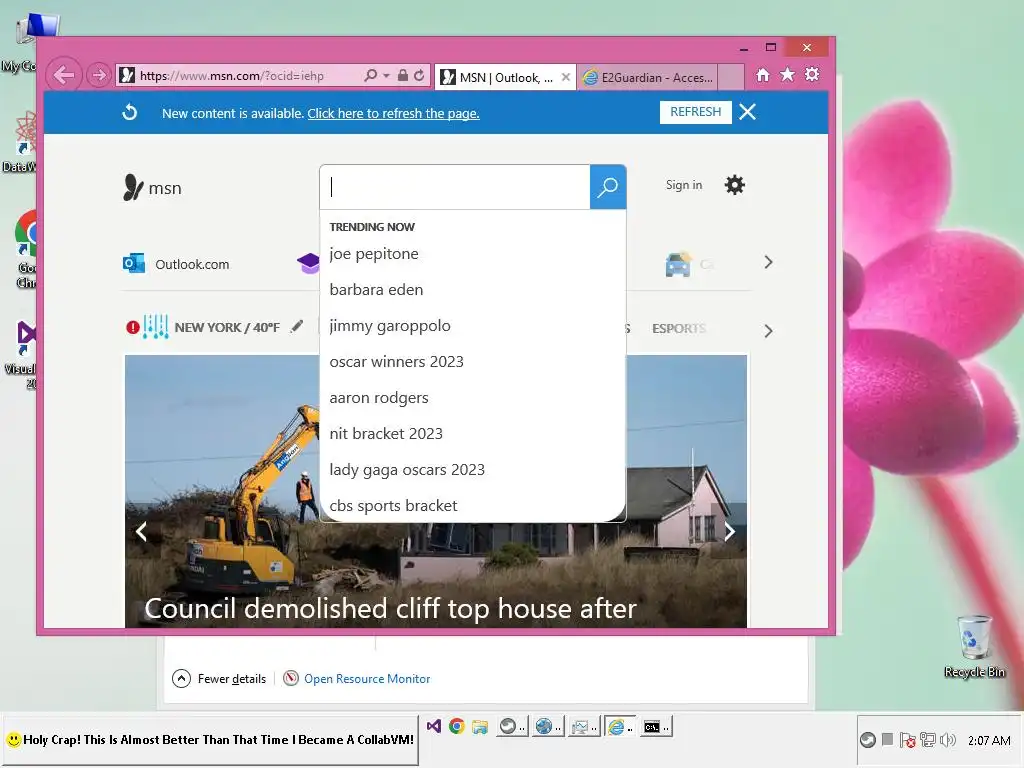Screen dimensions: 1024x768
Task: Select the 'cbs sports bracket' suggestion
Action: point(473,505)
